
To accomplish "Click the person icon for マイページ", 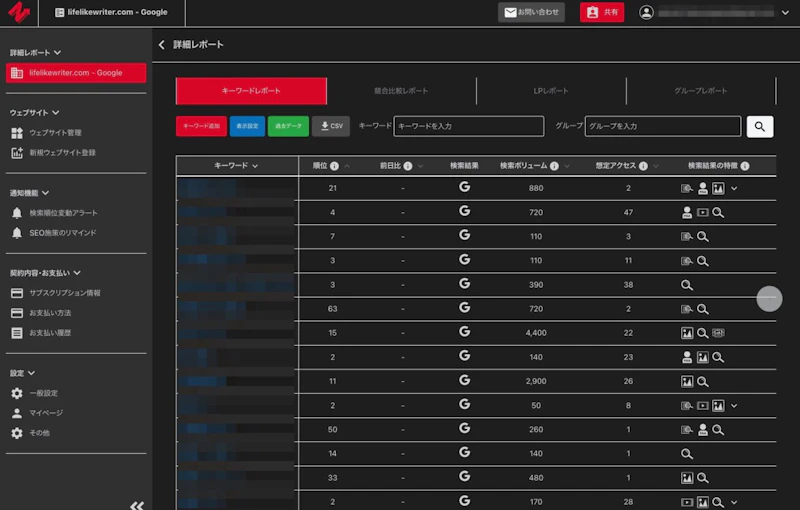I will coord(17,413).
